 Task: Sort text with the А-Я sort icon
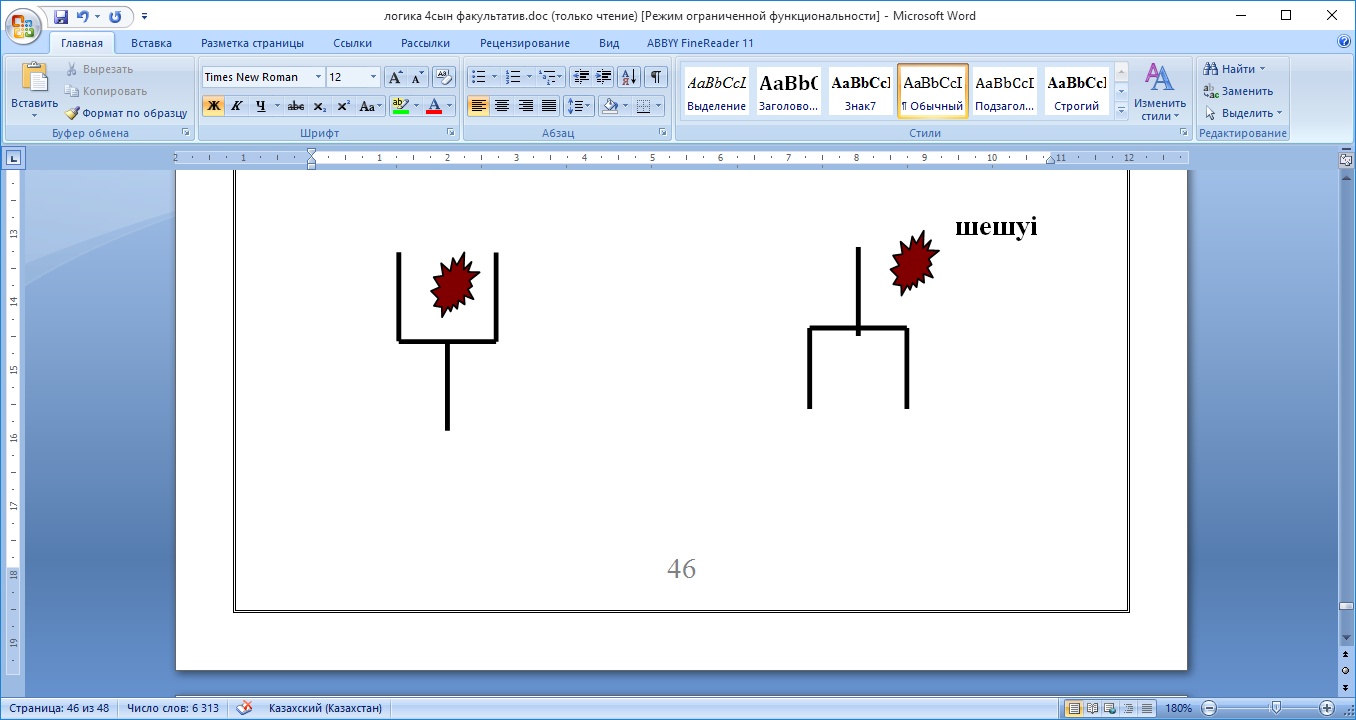(x=629, y=77)
